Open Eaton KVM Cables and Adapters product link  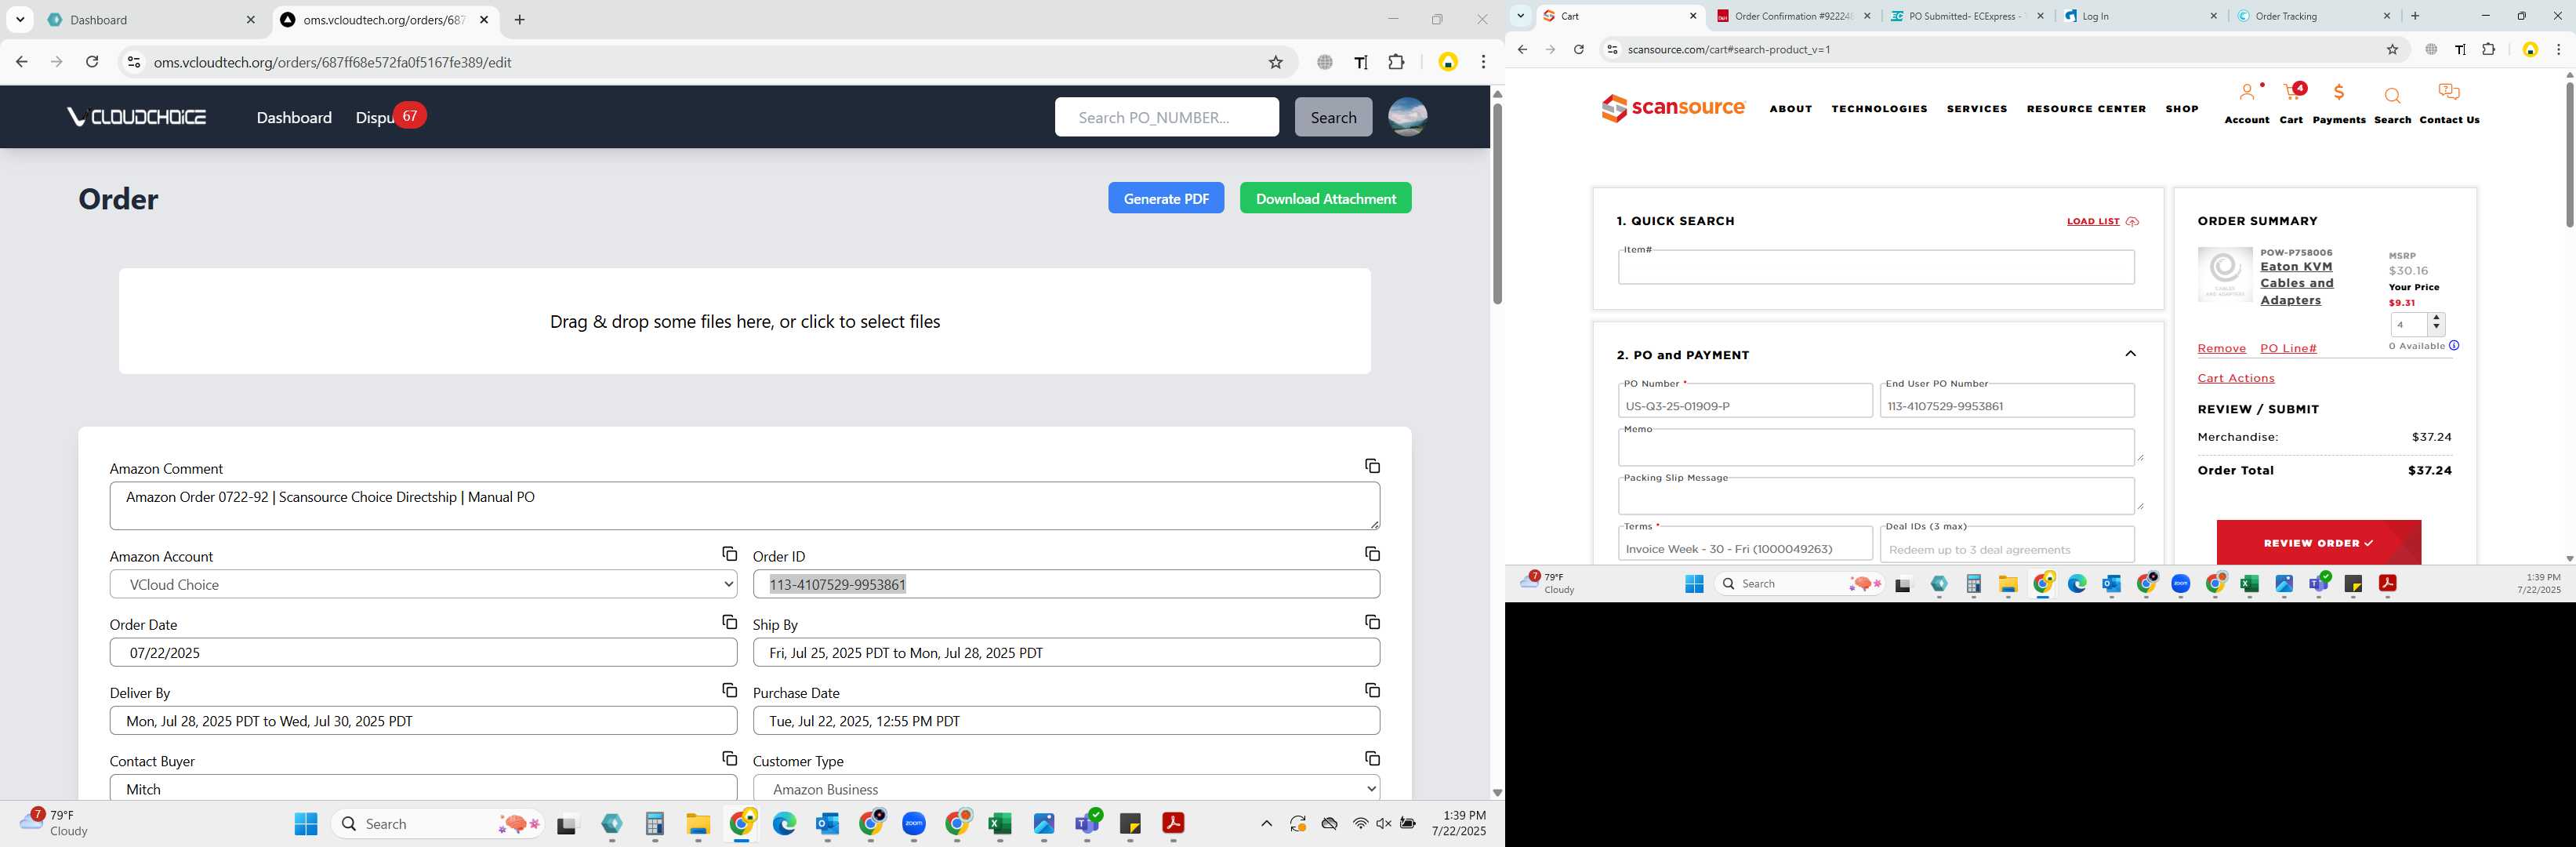(2296, 283)
